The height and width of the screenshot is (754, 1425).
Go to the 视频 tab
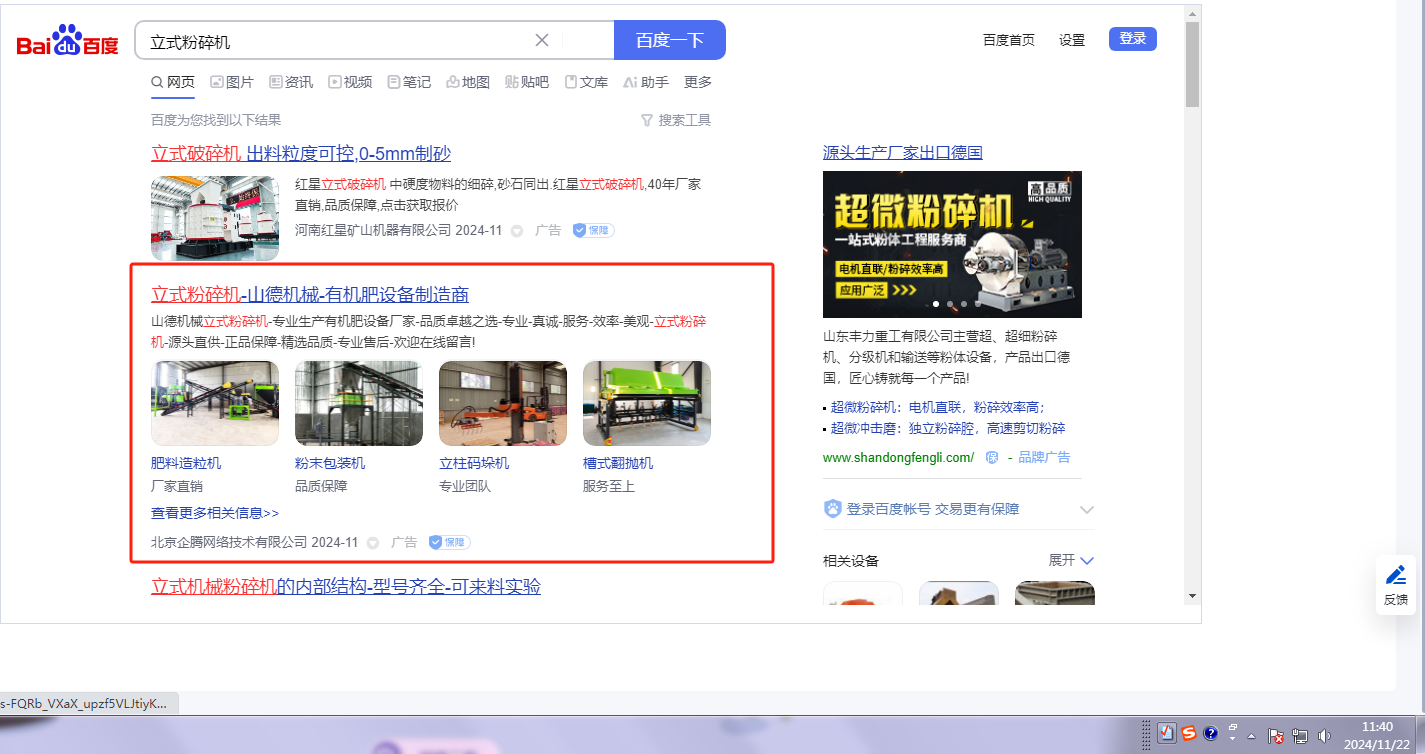[350, 82]
